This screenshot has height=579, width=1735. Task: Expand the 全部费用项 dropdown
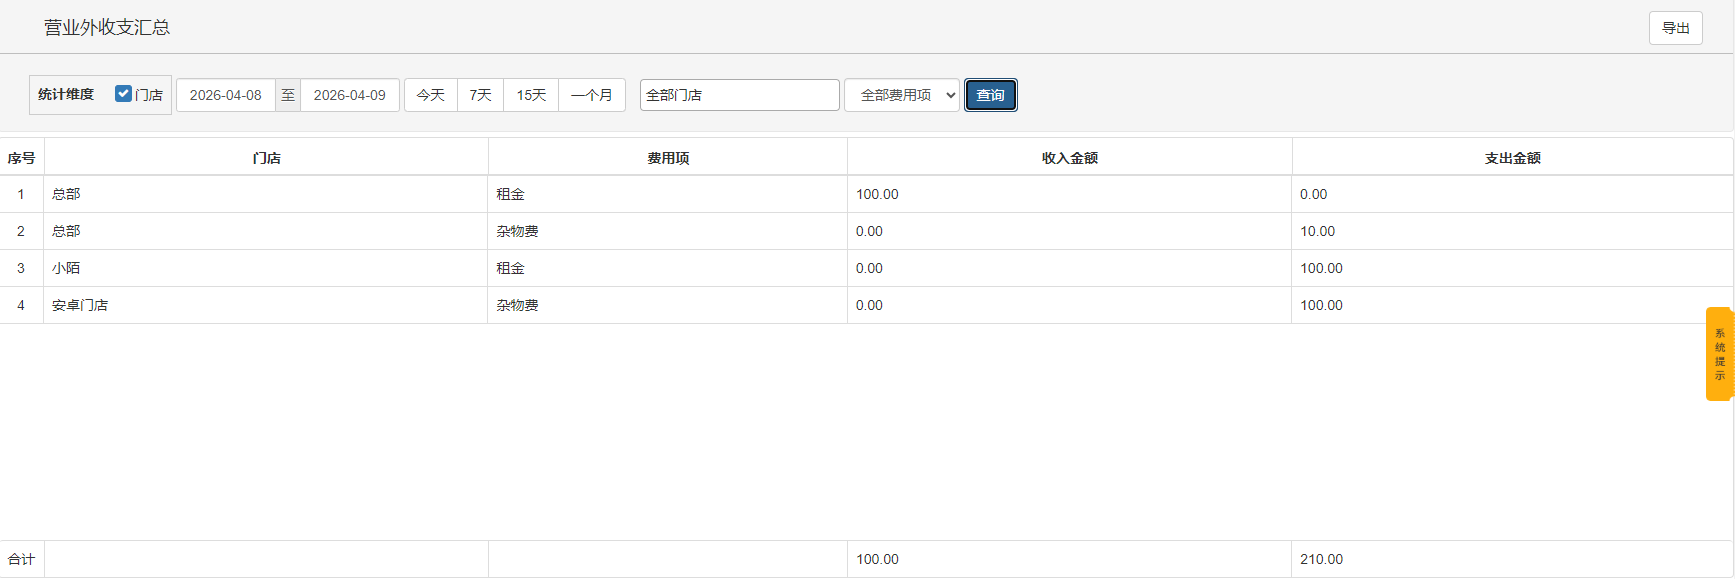click(902, 95)
